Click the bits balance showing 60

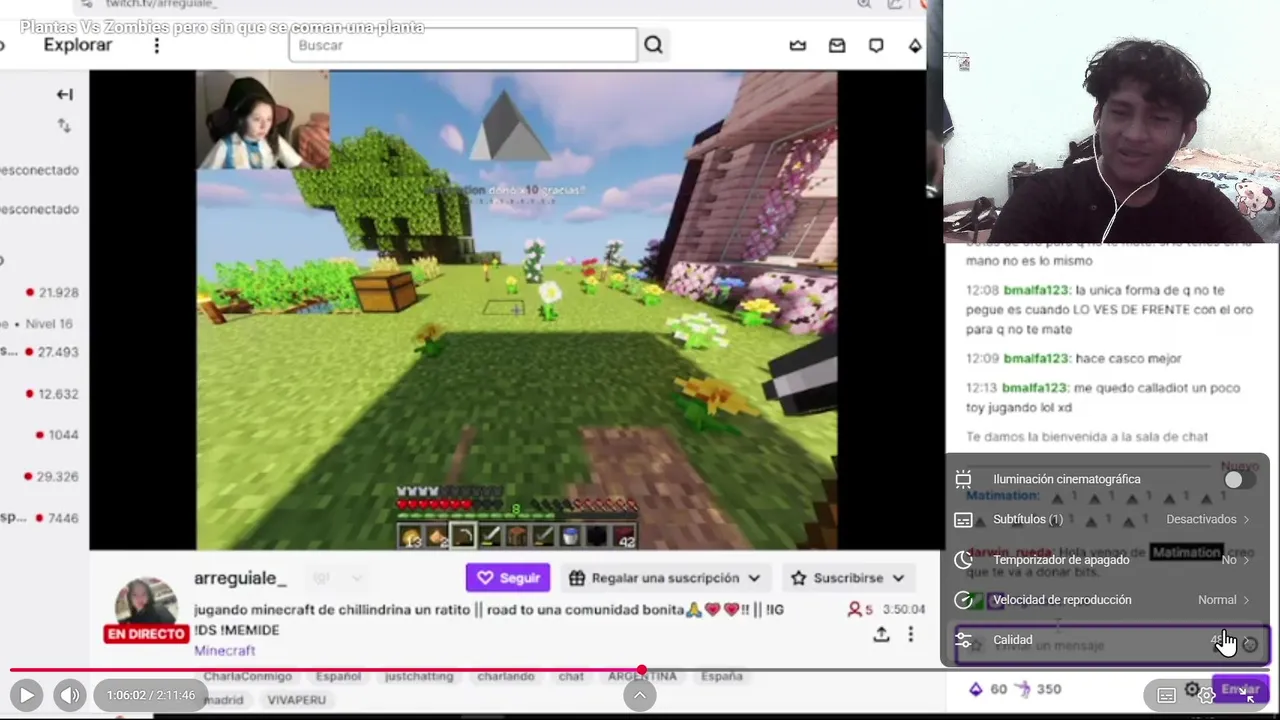pyautogui.click(x=988, y=689)
